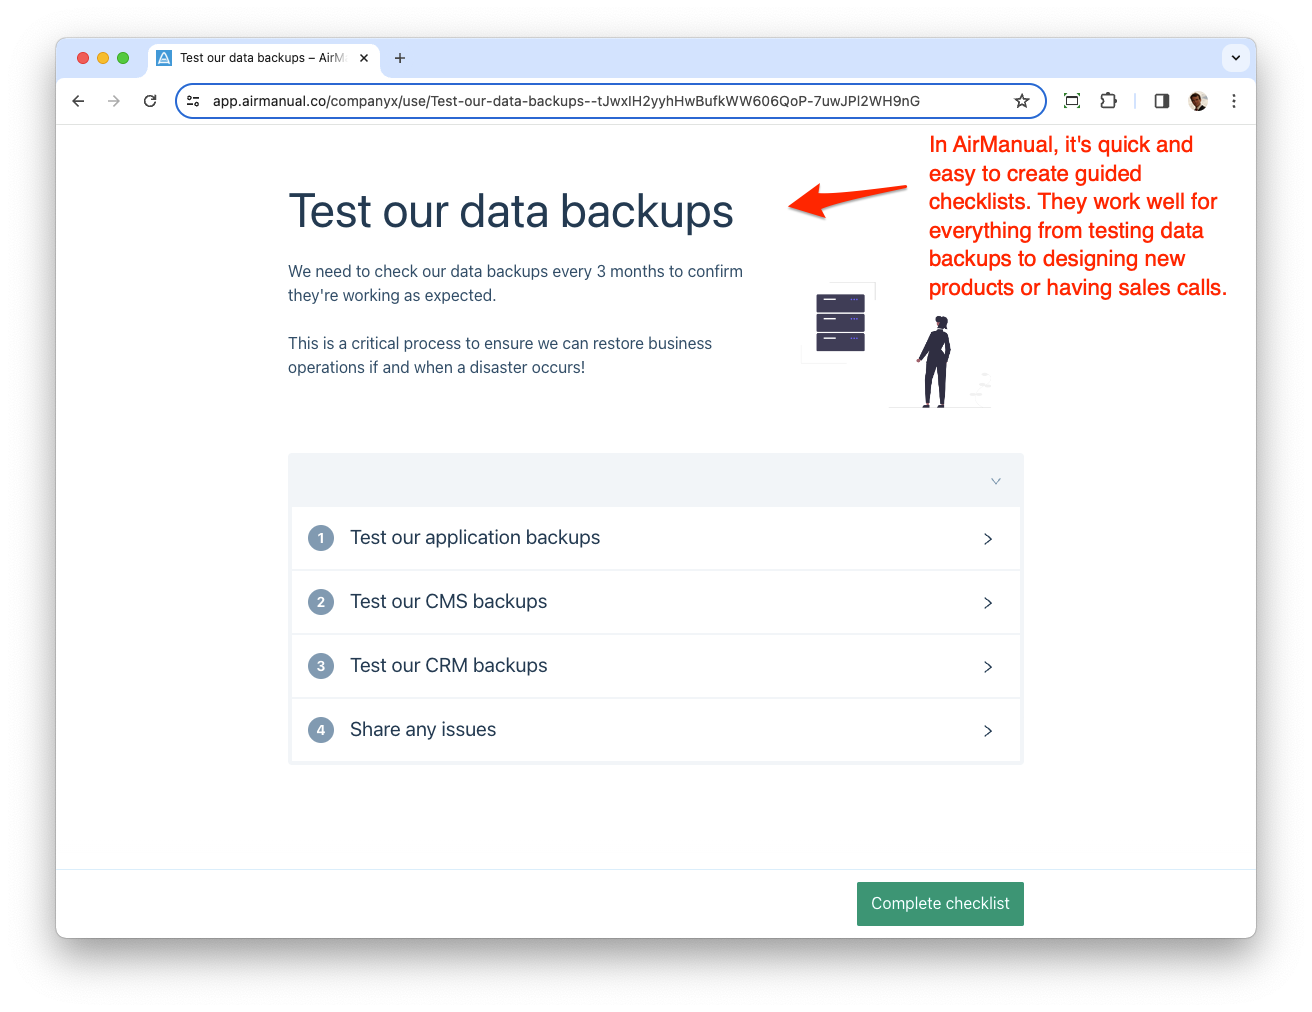Maximize the window with the green button
Viewport: 1312px width, 1012px height.
click(123, 58)
